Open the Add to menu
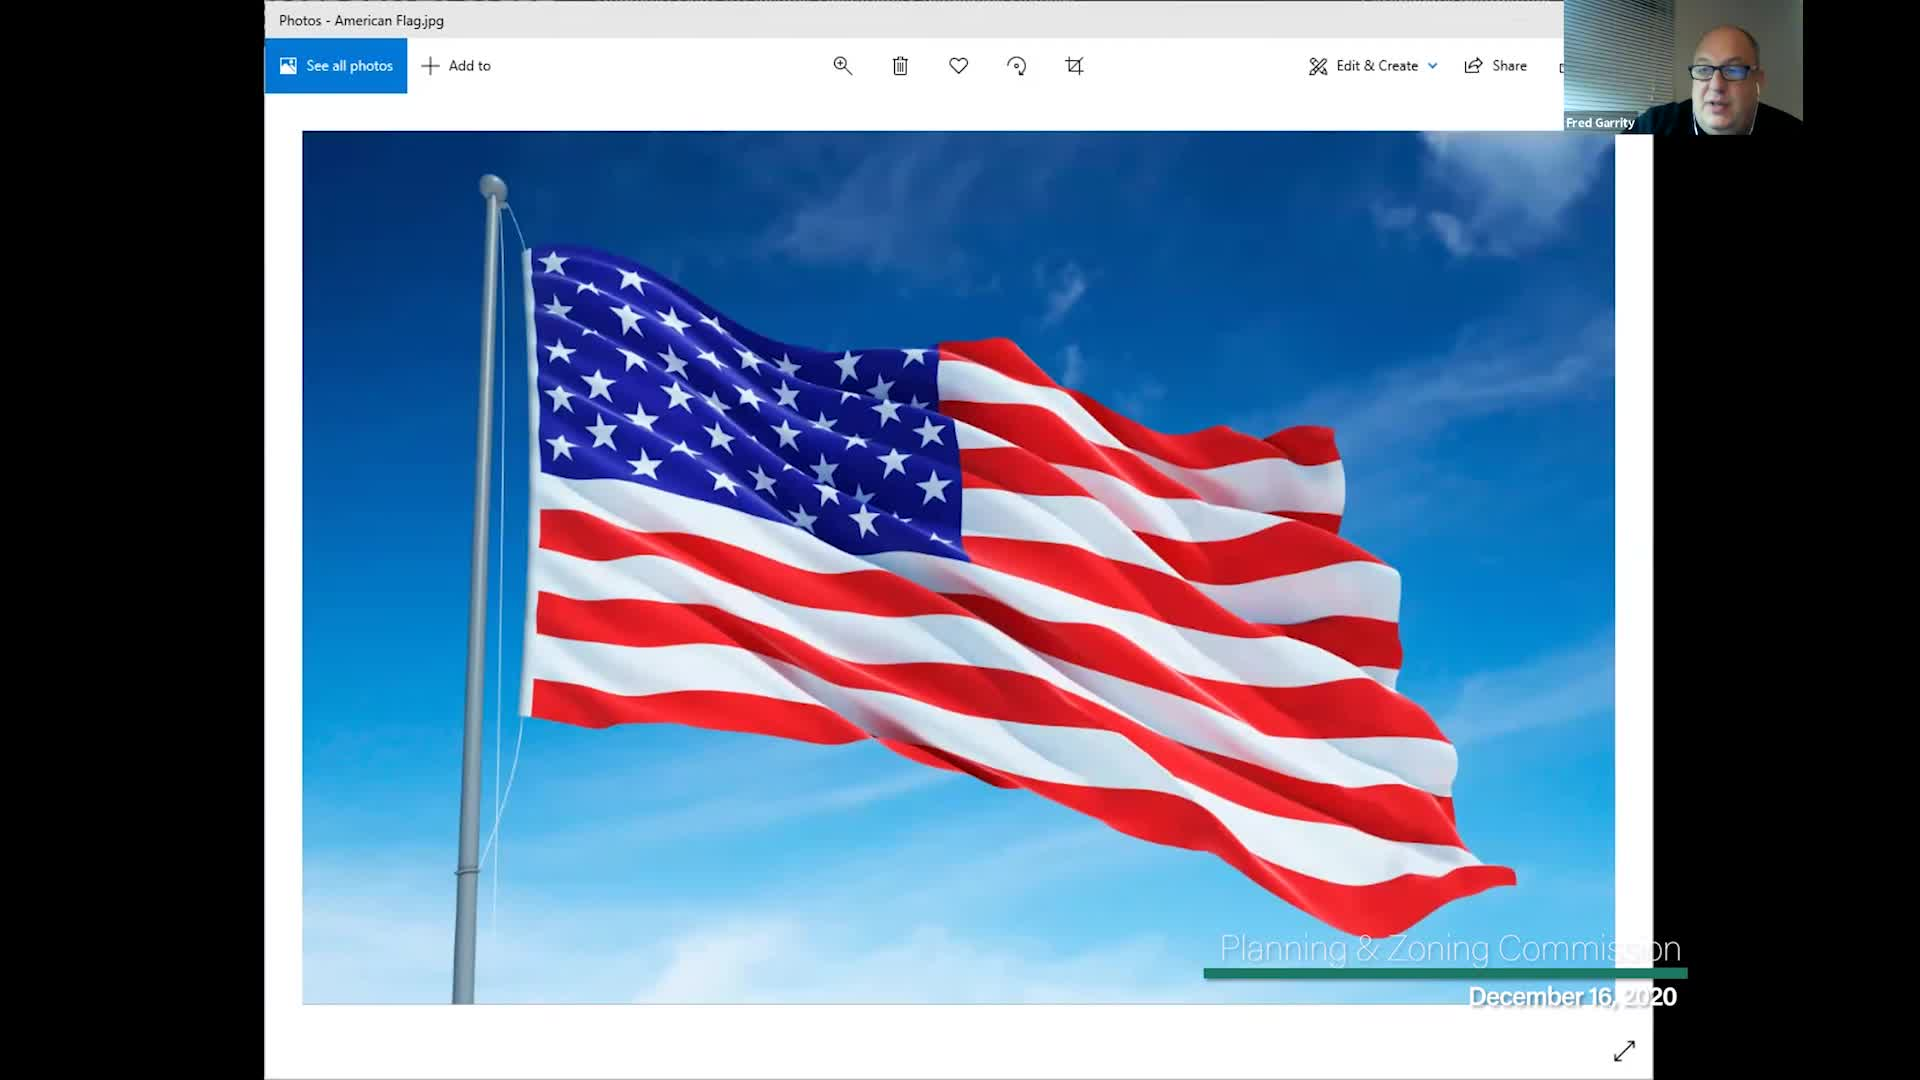1920x1080 pixels. pyautogui.click(x=456, y=66)
